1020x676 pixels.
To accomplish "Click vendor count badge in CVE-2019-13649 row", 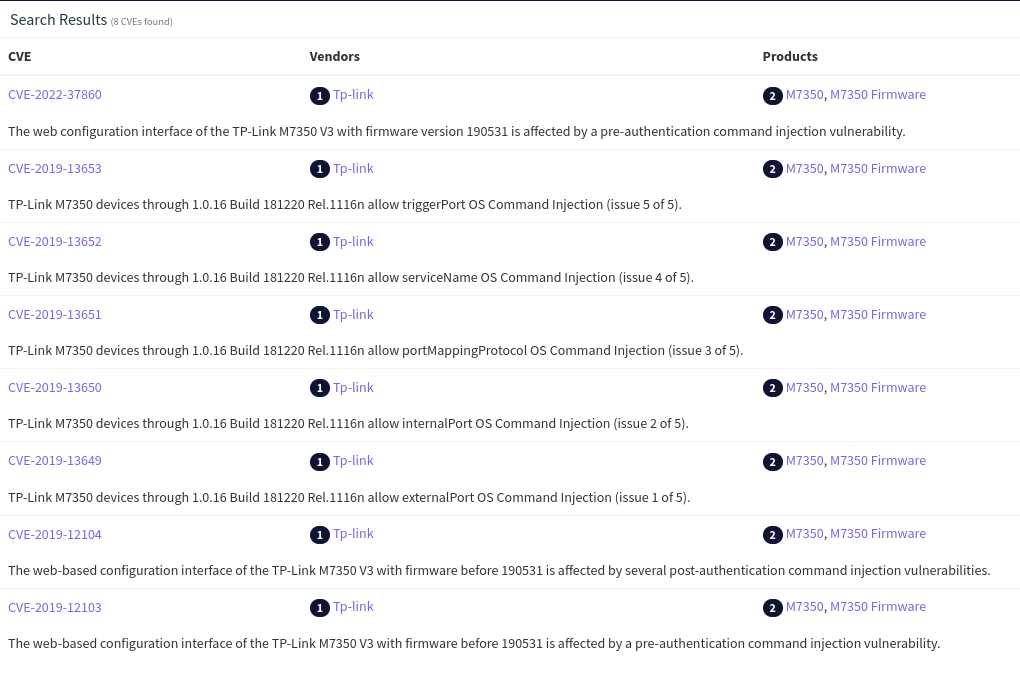I will click(x=319, y=461).
